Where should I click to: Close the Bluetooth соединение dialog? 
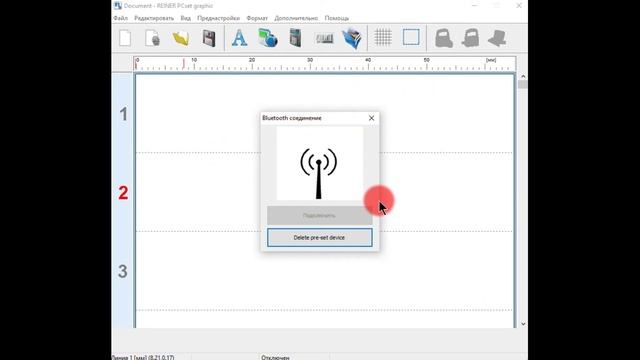click(x=371, y=118)
